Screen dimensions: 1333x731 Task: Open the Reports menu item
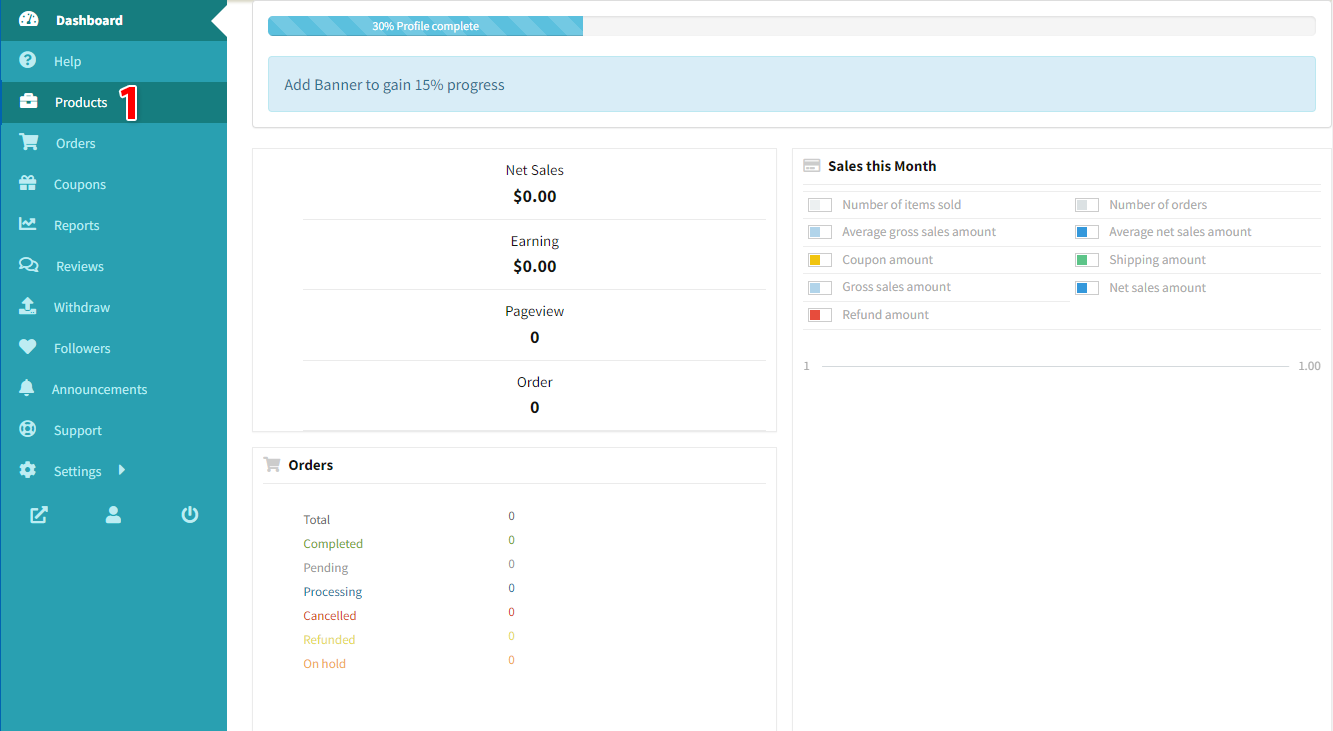pyautogui.click(x=76, y=225)
